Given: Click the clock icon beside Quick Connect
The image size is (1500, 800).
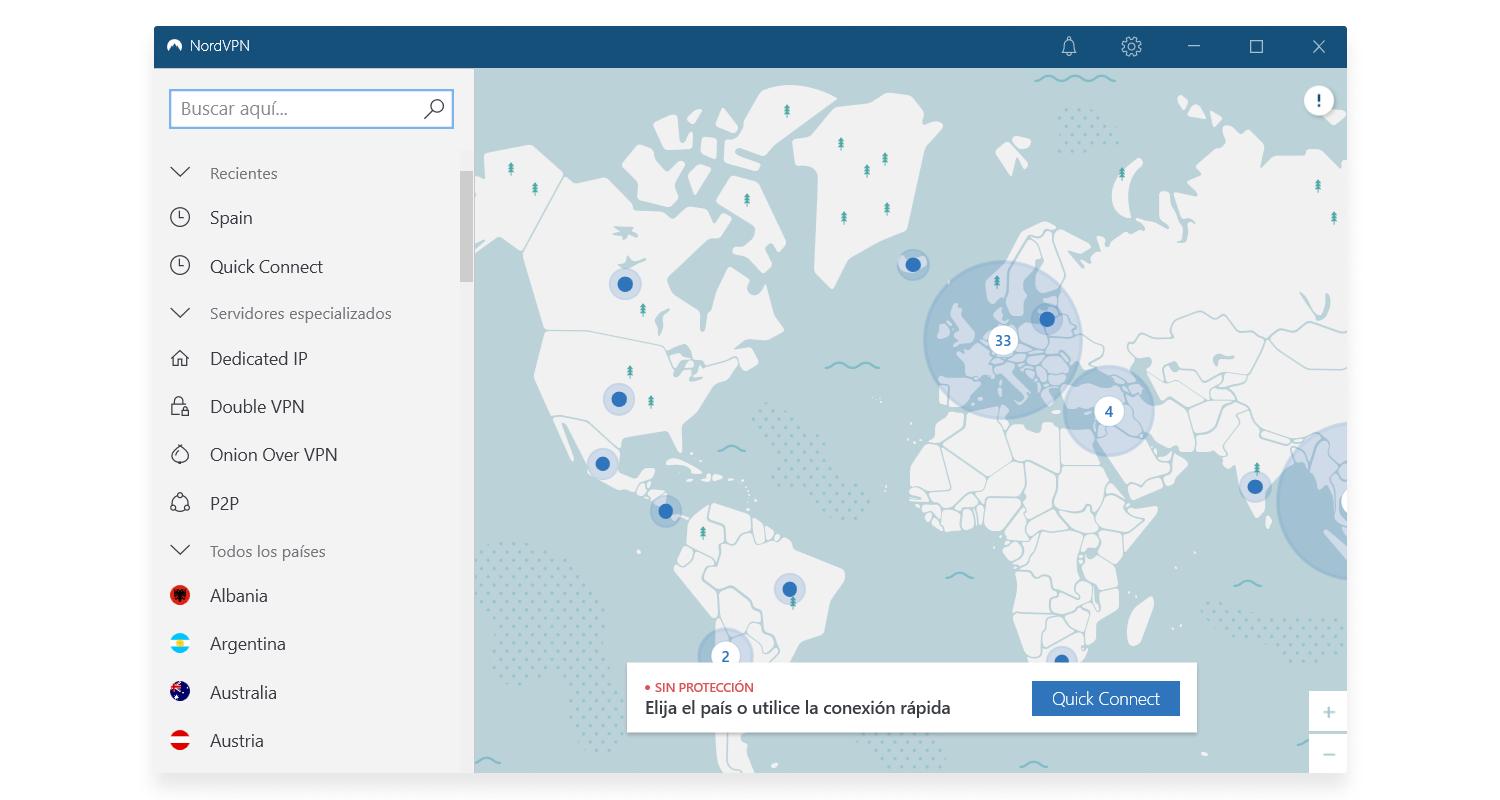Looking at the screenshot, I should (x=180, y=265).
